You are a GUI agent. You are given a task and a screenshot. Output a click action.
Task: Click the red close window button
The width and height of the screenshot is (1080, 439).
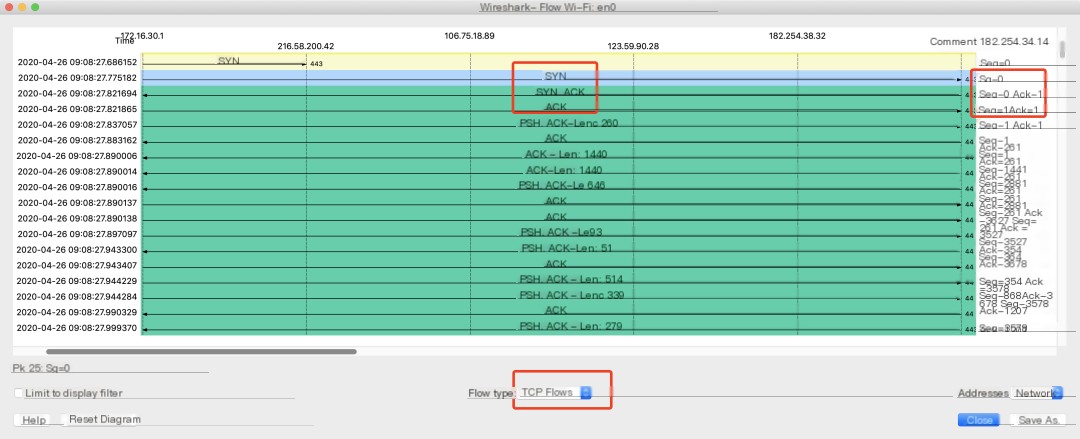click(7, 7)
